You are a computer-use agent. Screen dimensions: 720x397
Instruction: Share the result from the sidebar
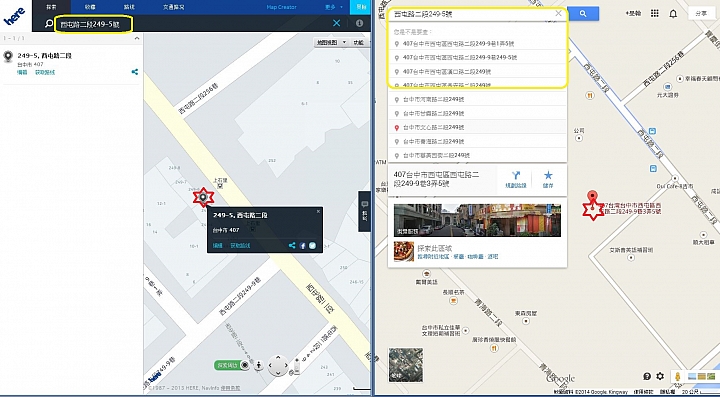135,72
